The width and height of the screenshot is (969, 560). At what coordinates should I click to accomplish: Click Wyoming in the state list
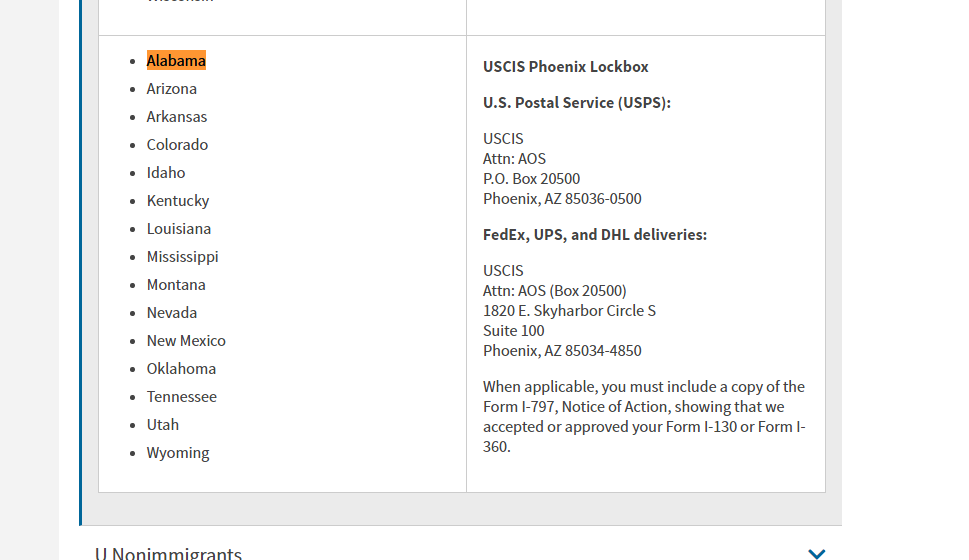pos(178,453)
